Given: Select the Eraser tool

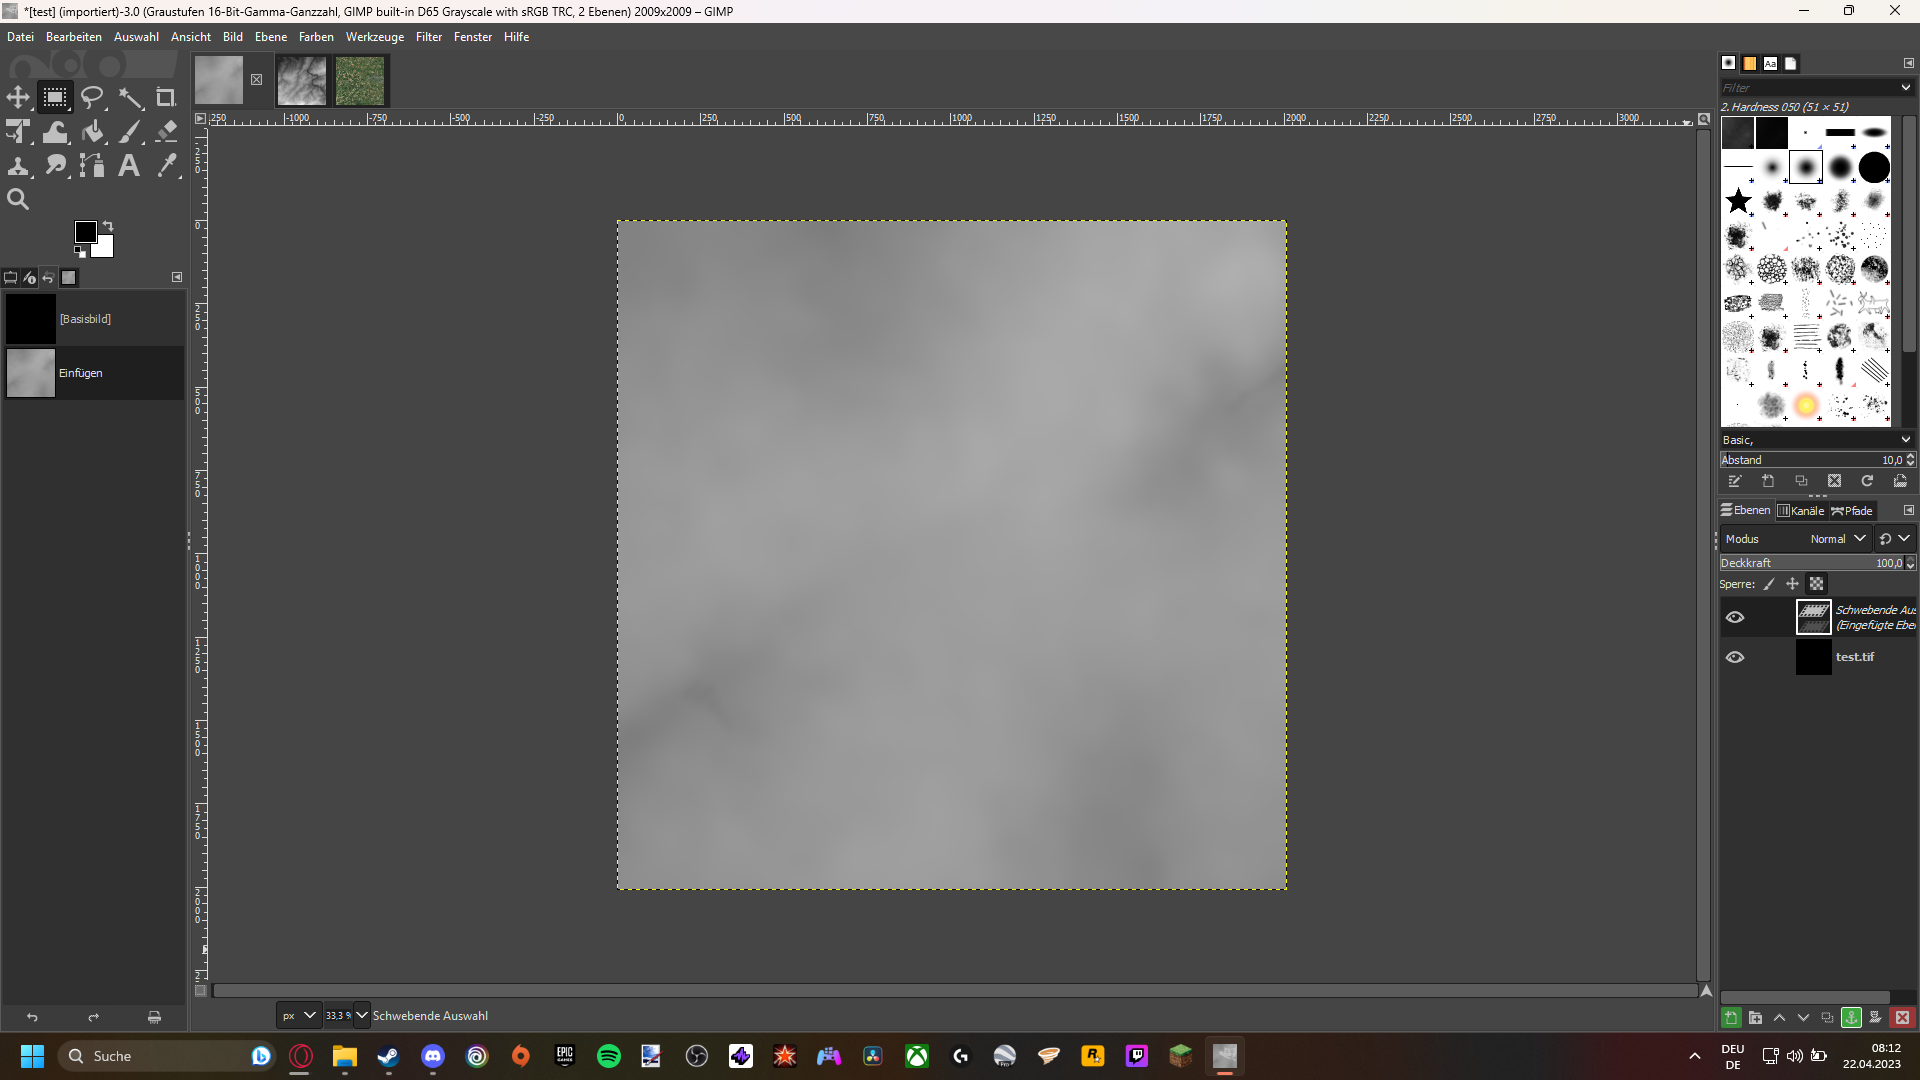Looking at the screenshot, I should pos(166,131).
